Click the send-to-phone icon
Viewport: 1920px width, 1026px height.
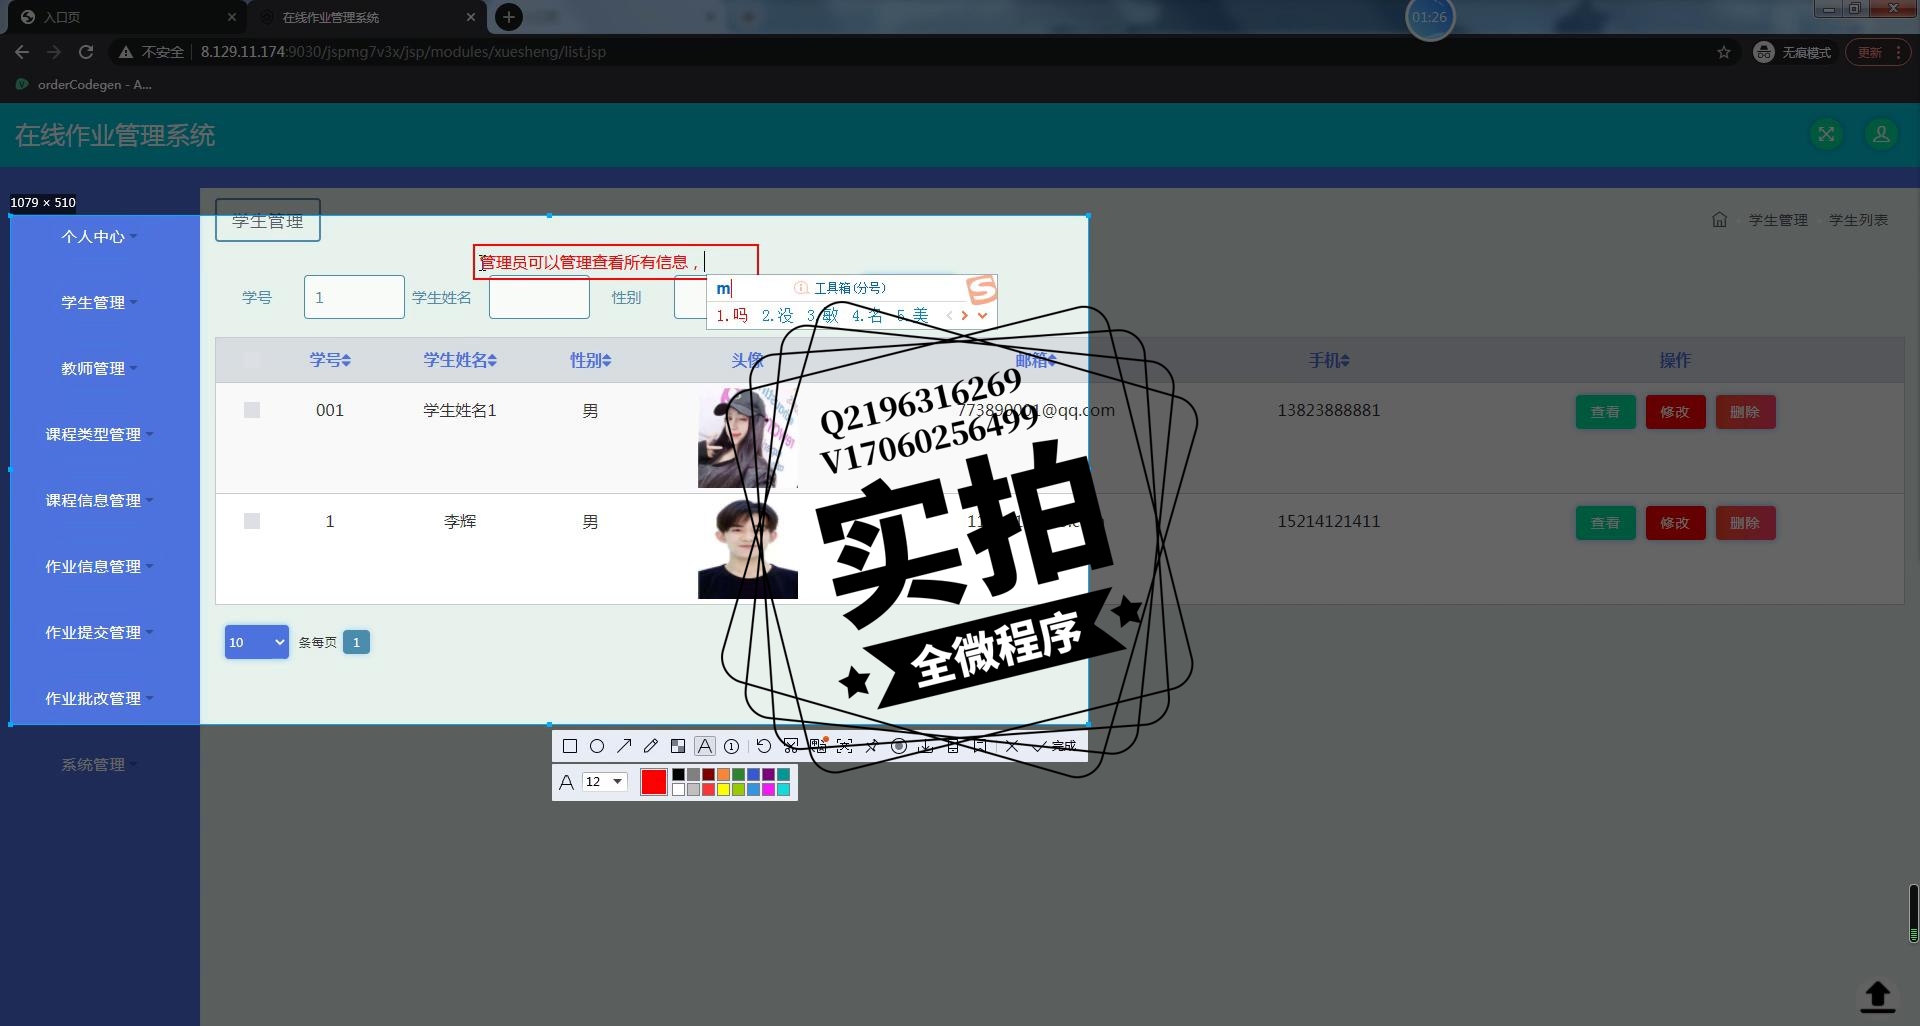(953, 746)
